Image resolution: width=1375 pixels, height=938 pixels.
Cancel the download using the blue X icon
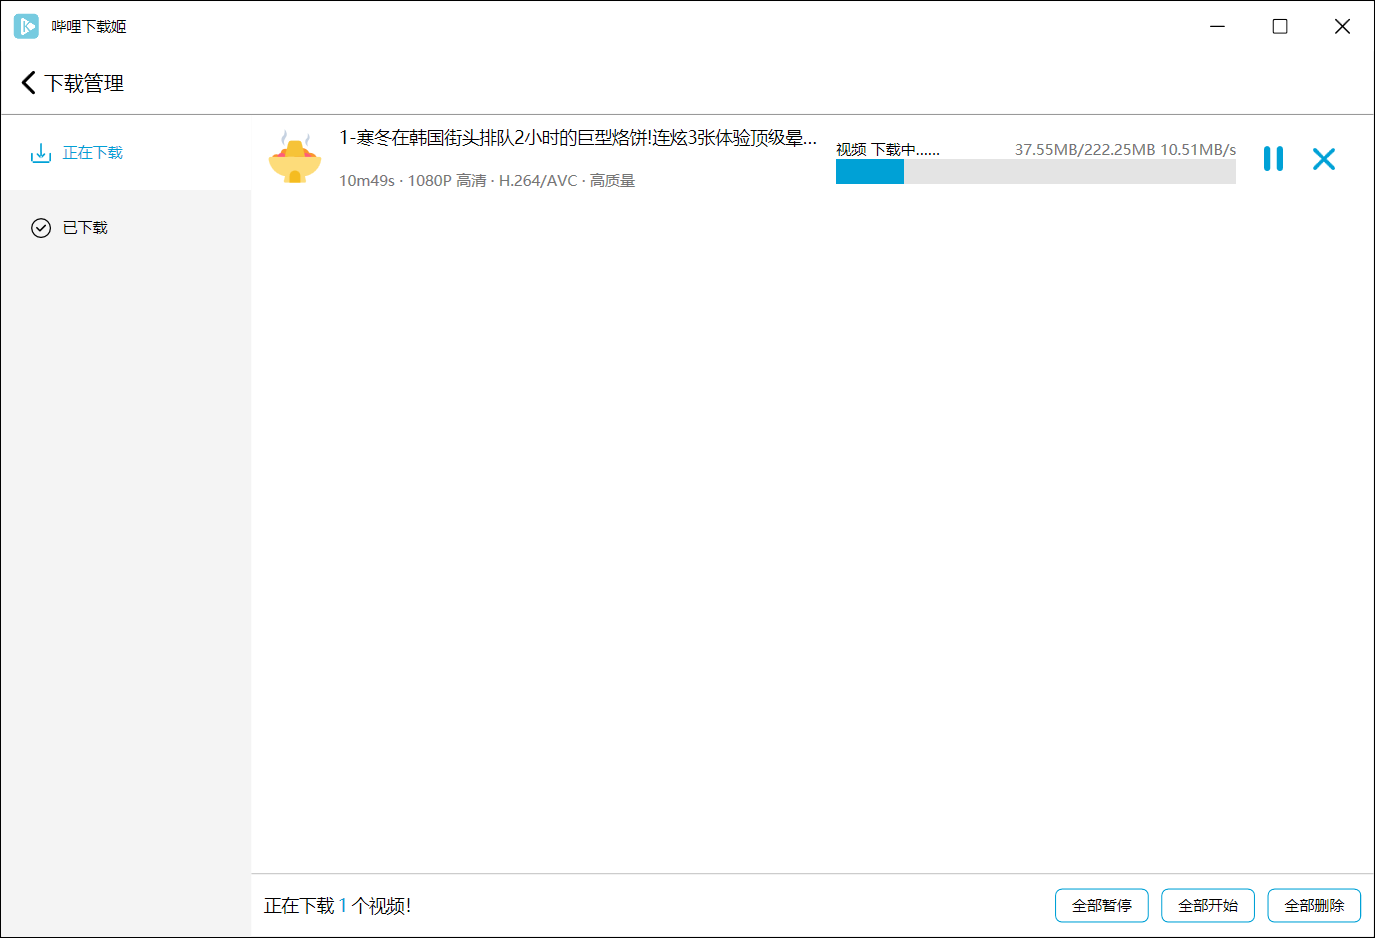coord(1324,158)
